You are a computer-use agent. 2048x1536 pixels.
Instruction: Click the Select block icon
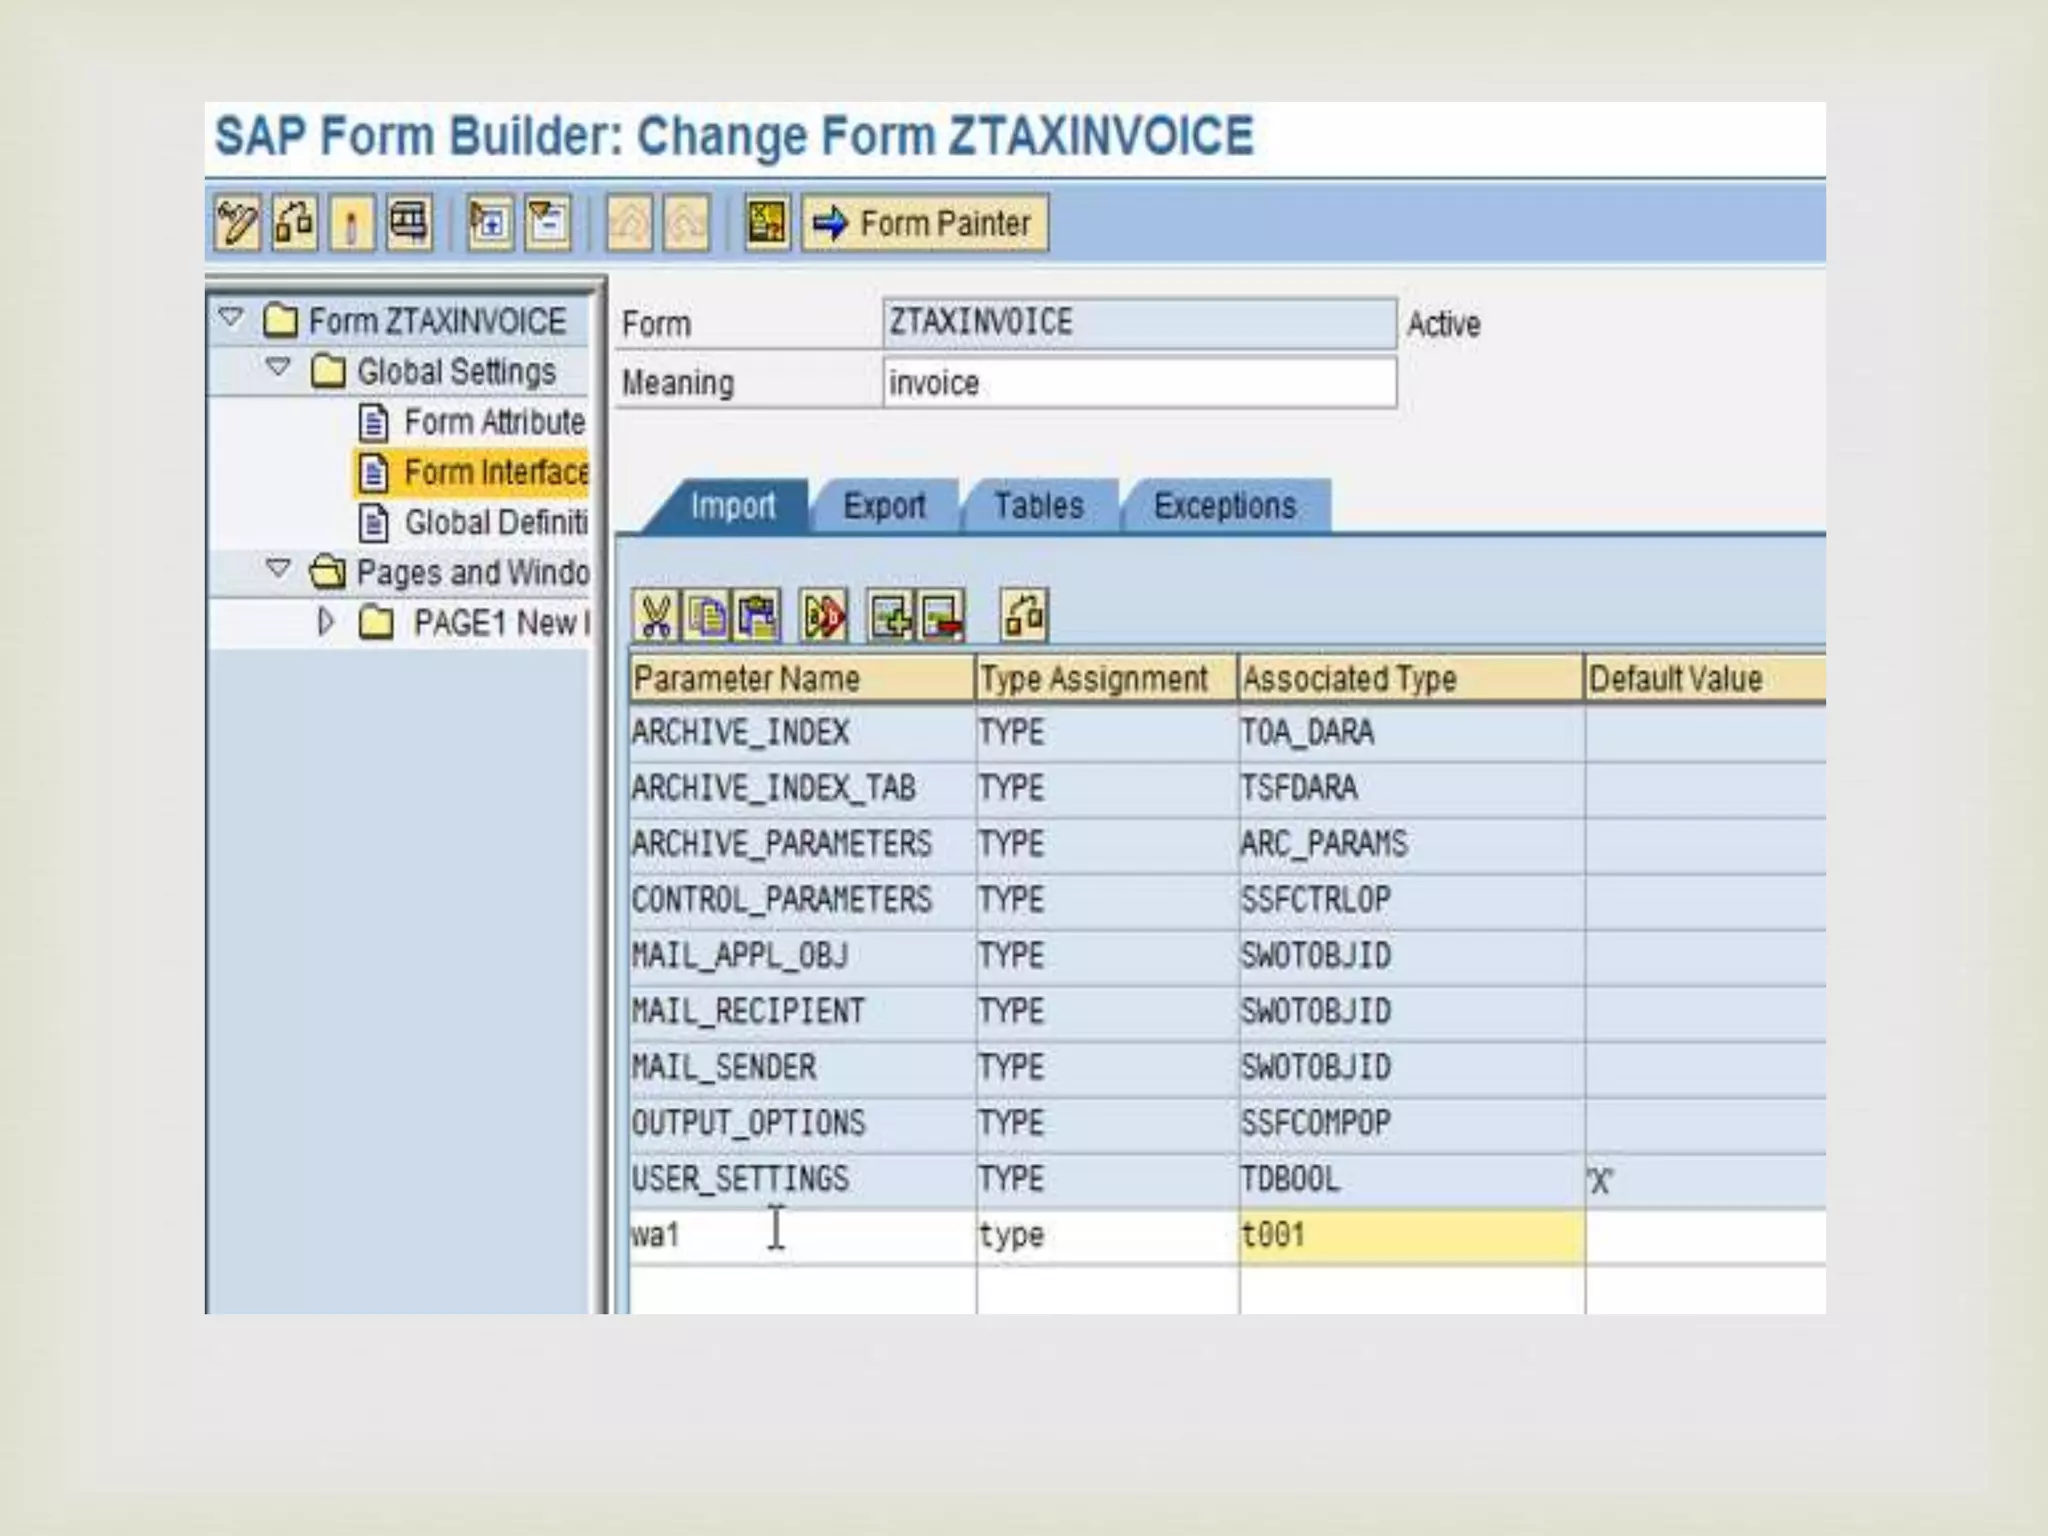coord(824,615)
